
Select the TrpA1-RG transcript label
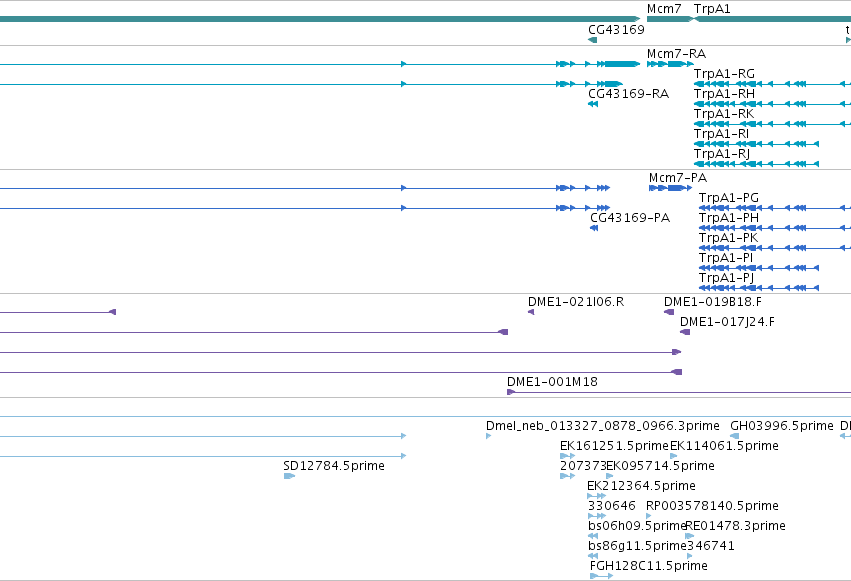(724, 73)
